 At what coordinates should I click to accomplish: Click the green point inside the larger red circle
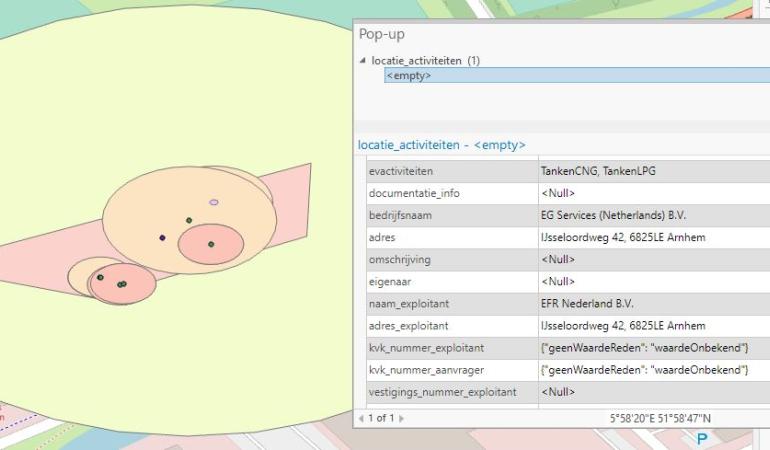[x=211, y=244]
